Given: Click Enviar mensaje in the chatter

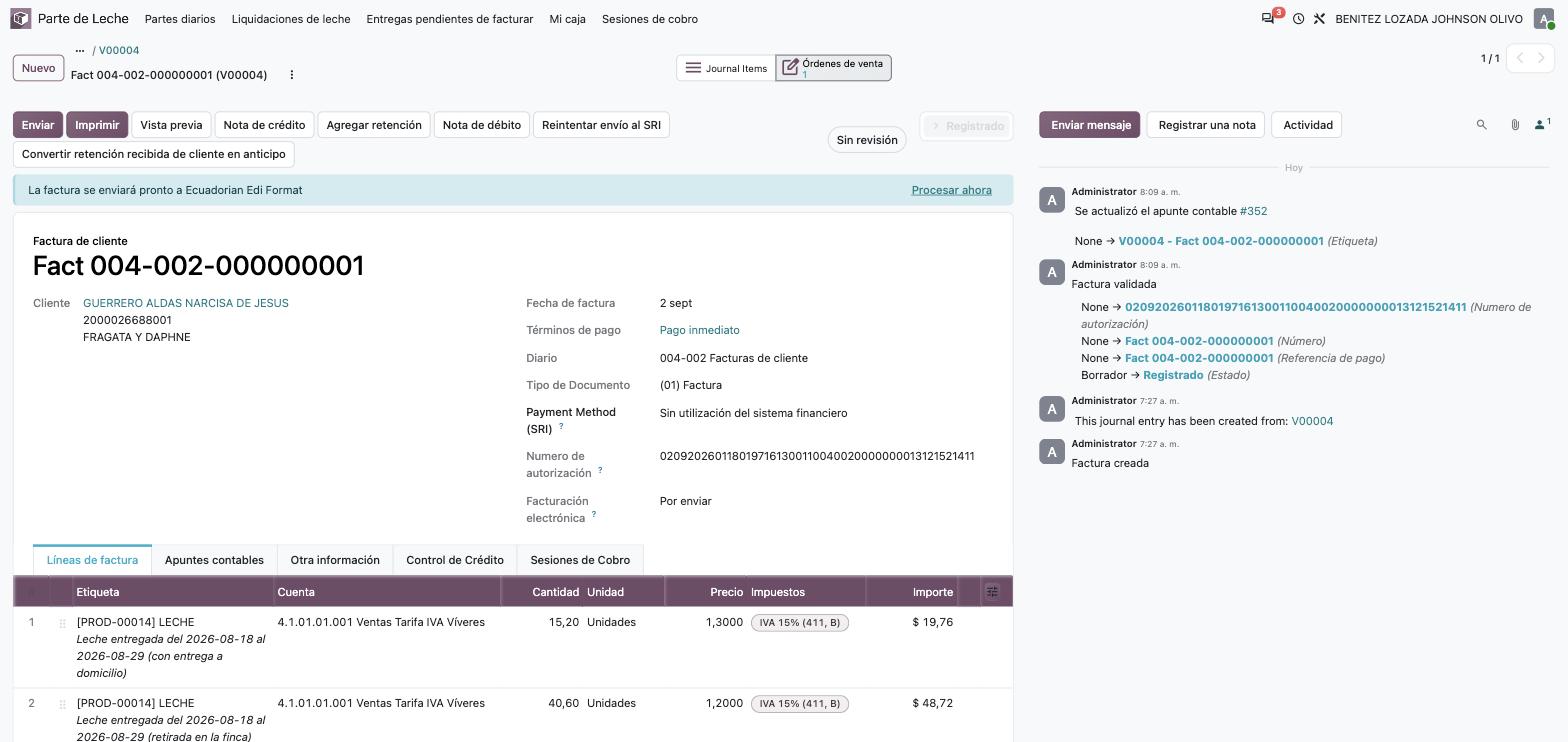Looking at the screenshot, I should 1090,125.
